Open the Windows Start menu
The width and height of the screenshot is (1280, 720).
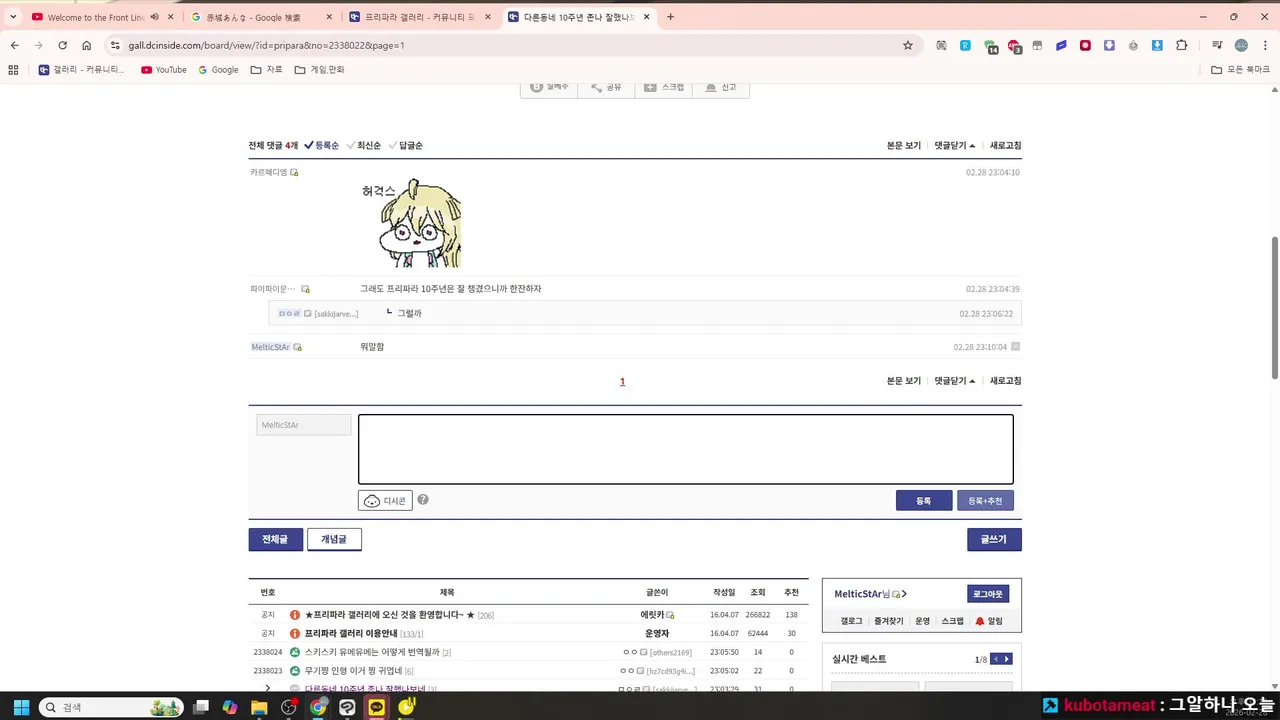point(20,707)
